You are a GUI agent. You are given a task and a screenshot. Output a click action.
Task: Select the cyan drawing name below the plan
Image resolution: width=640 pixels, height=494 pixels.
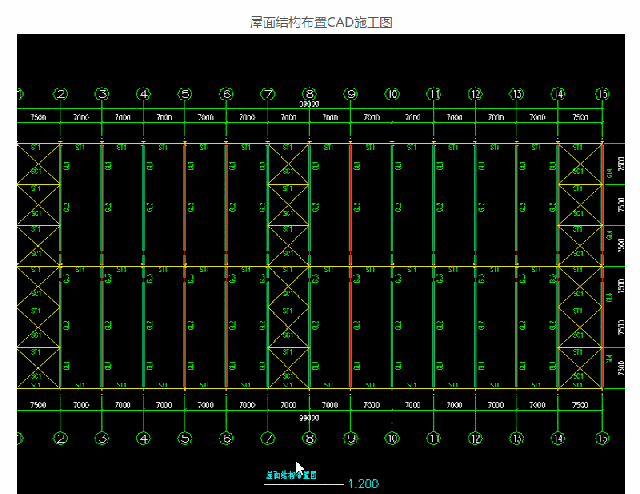(289, 476)
